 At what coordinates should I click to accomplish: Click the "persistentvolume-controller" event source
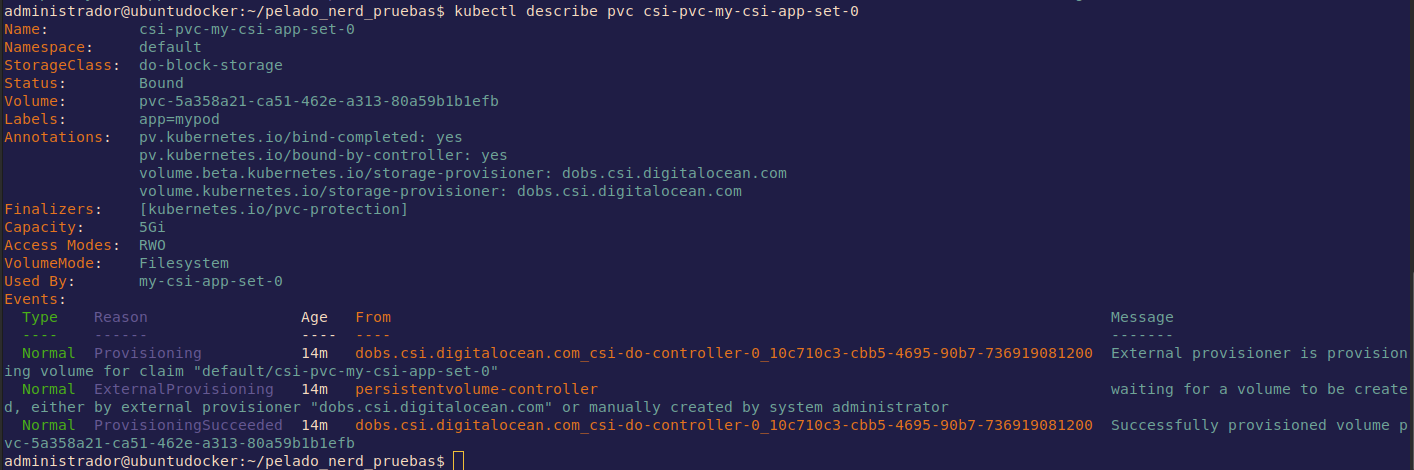click(x=476, y=389)
